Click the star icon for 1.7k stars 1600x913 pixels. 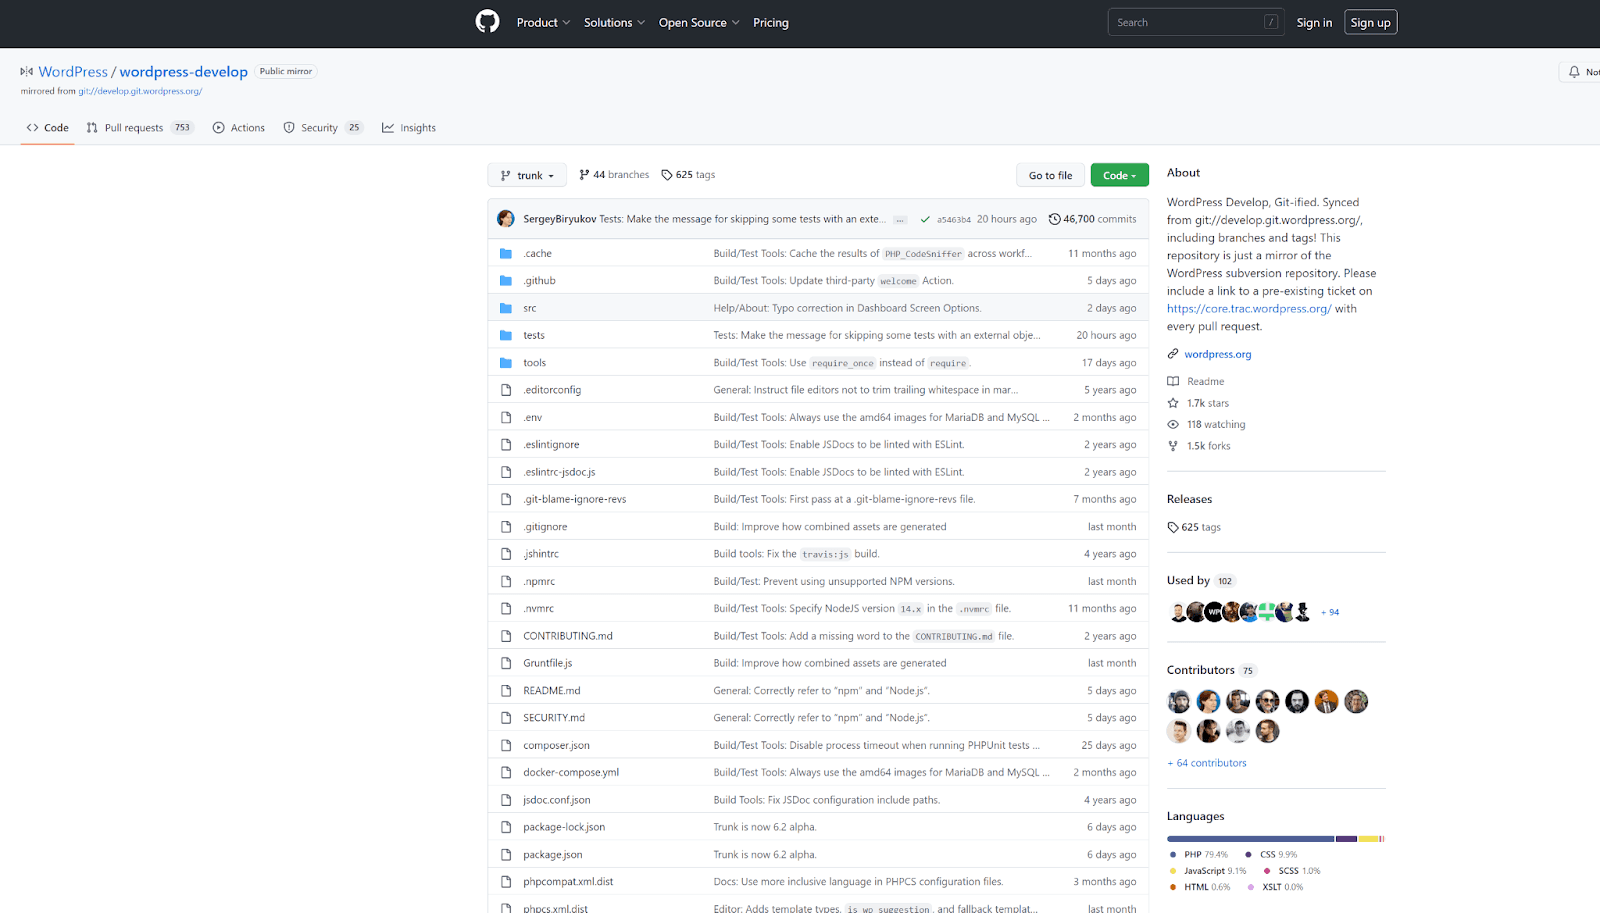(x=1173, y=403)
